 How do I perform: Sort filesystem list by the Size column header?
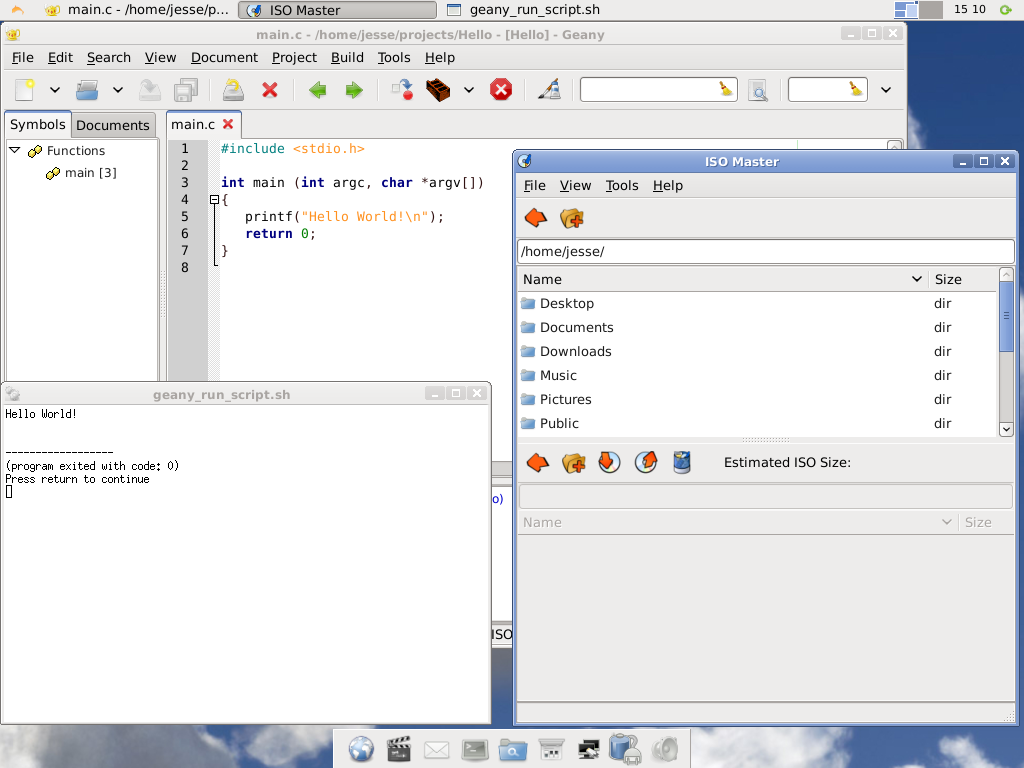click(x=963, y=280)
